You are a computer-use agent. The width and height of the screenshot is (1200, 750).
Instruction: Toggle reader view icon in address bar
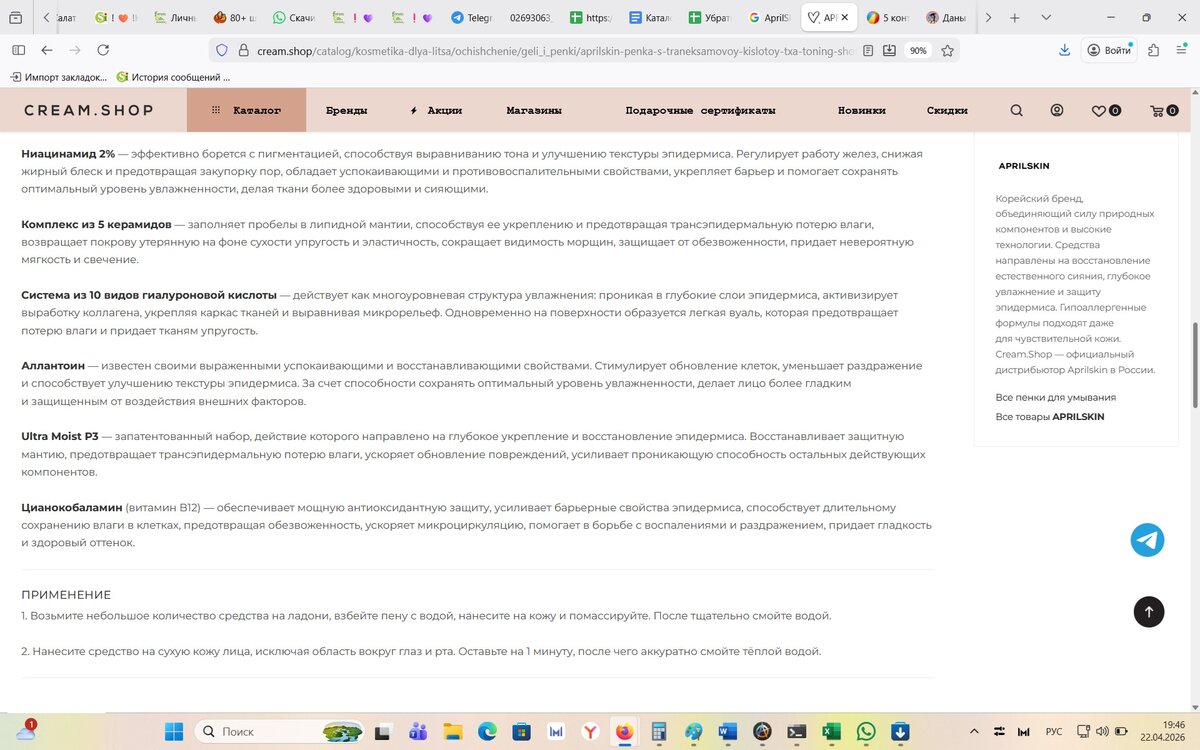pos(868,51)
